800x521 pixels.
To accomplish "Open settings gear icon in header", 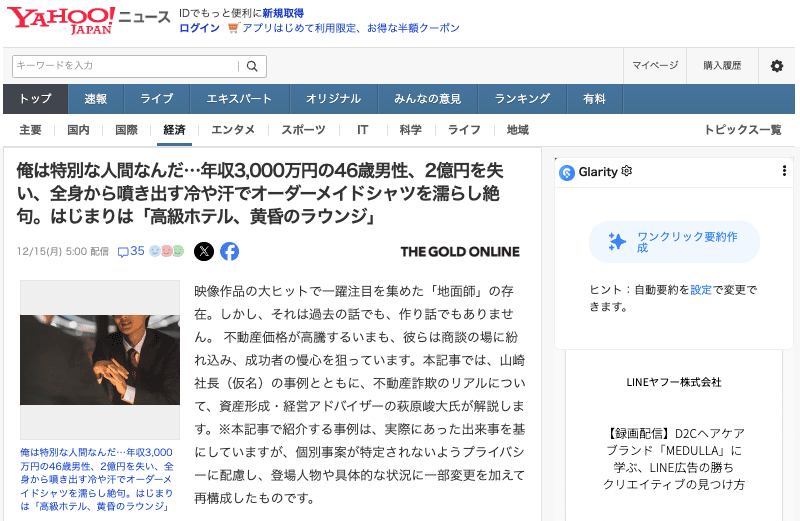I will tap(777, 66).
